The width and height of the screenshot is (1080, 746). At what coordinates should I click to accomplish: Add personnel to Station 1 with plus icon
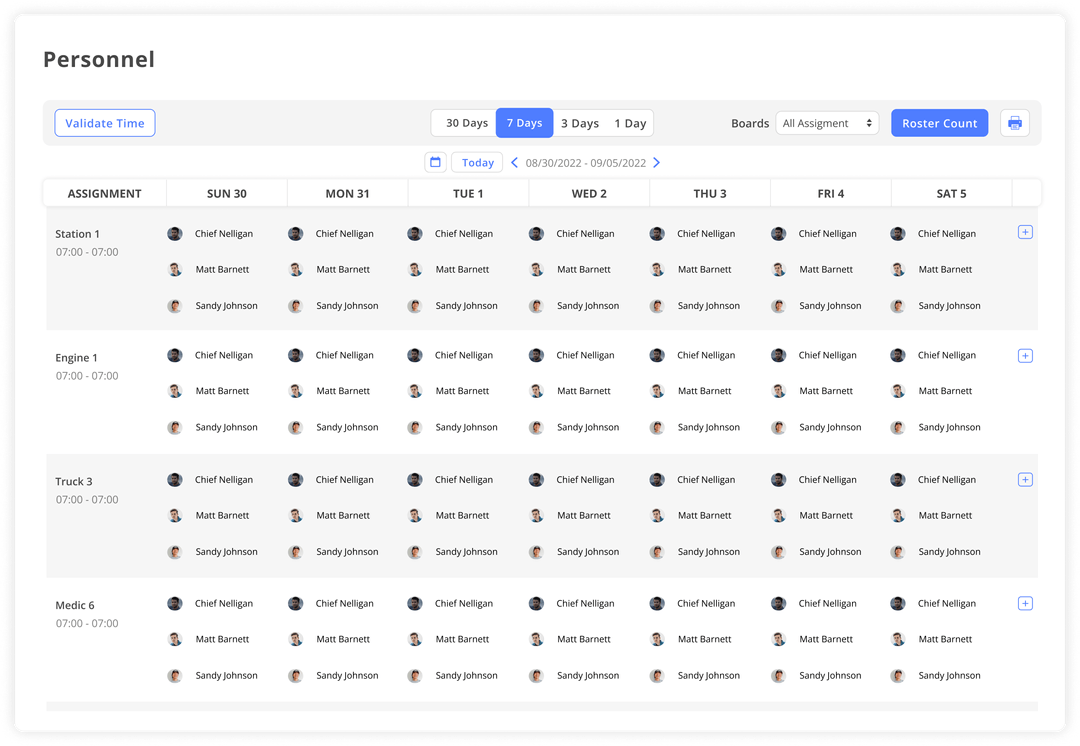(1025, 231)
